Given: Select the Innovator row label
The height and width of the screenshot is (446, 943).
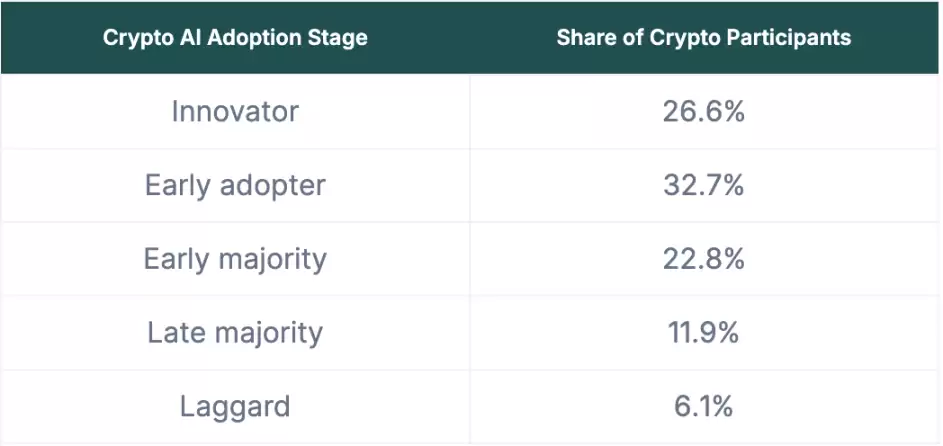Looking at the screenshot, I should (235, 111).
